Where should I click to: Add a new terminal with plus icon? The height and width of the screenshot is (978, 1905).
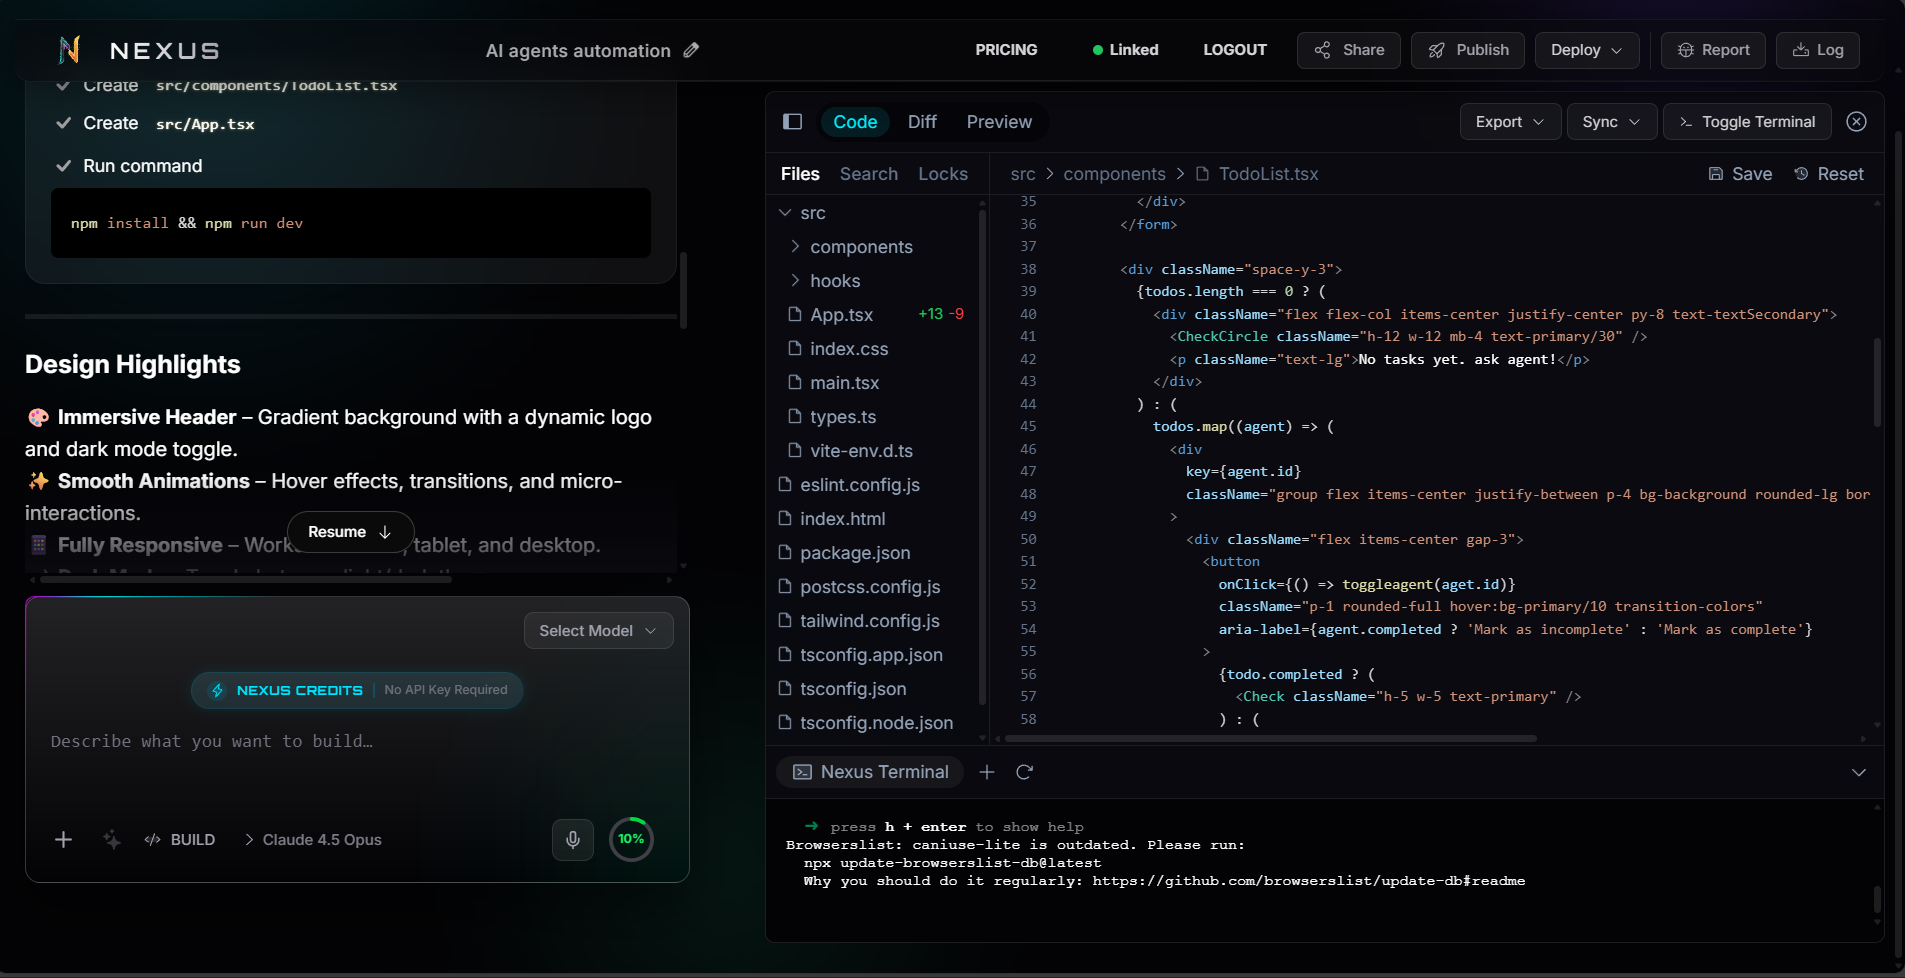[x=987, y=772]
